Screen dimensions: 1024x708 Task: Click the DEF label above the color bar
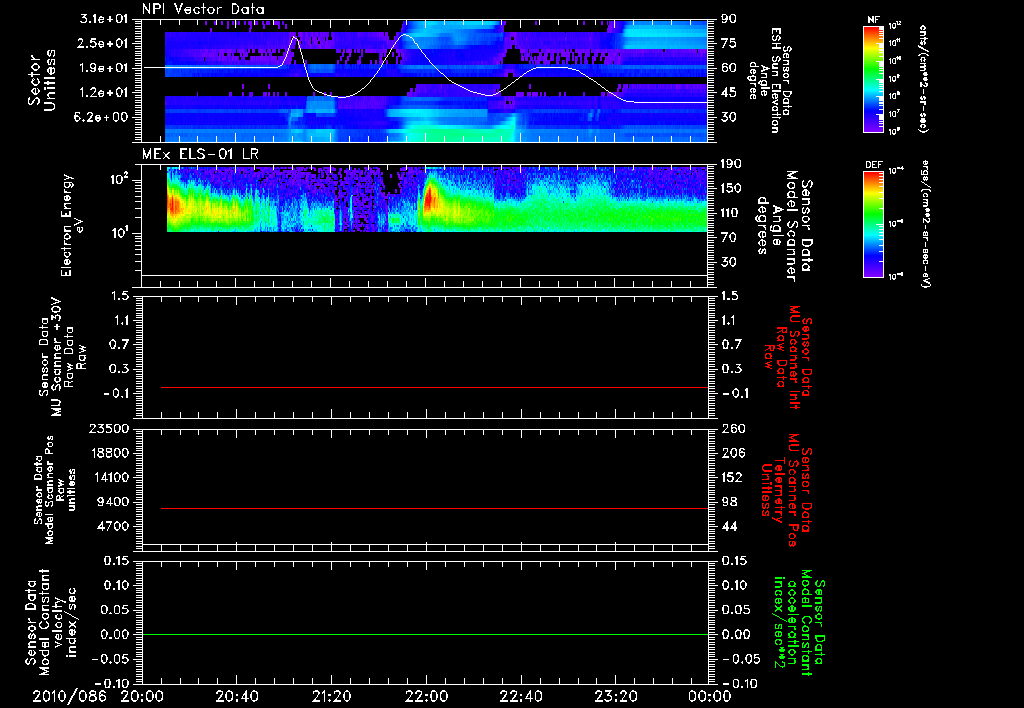874,165
